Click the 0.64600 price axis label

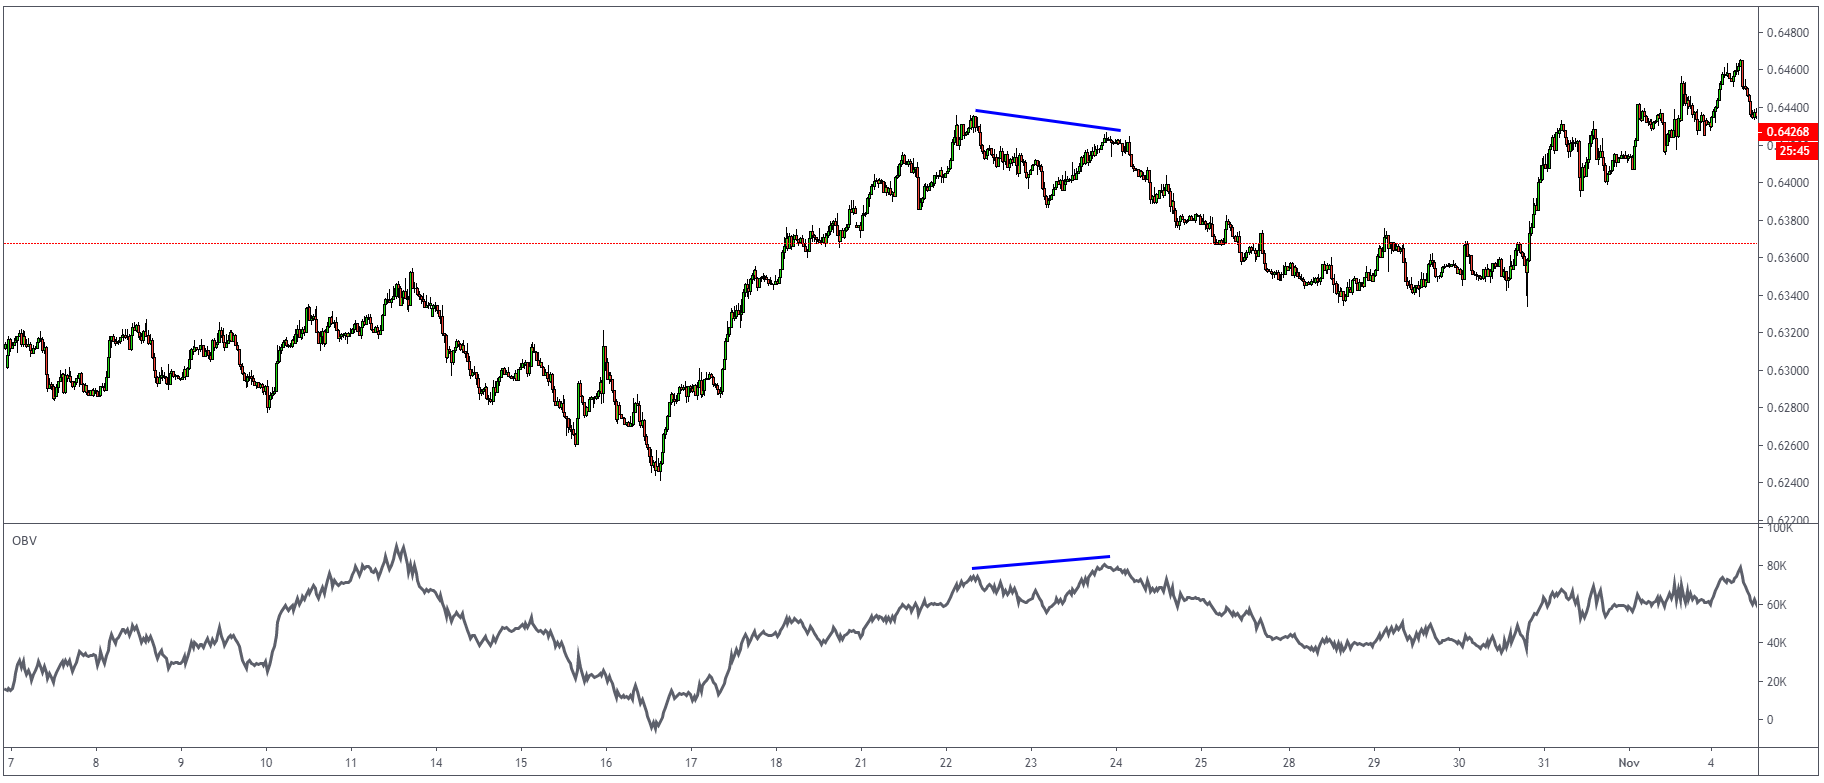click(x=1786, y=70)
